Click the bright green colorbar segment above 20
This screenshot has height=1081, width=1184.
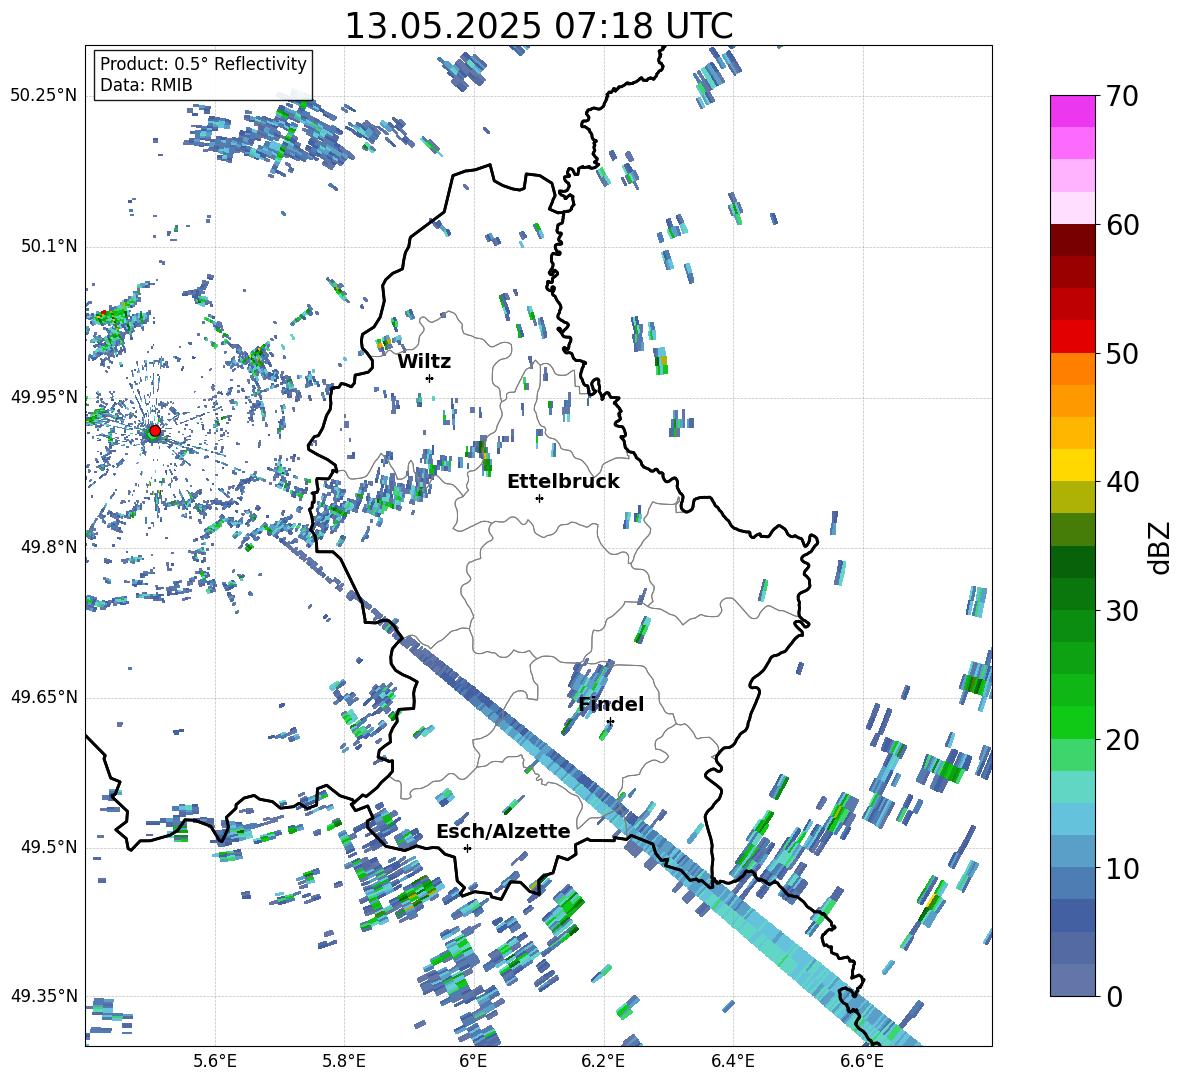(1072, 722)
